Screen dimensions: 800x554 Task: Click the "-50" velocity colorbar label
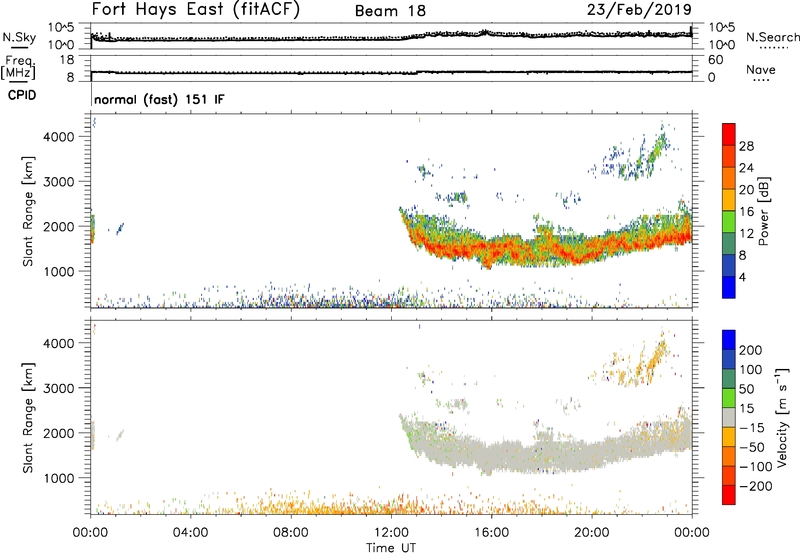[752, 447]
